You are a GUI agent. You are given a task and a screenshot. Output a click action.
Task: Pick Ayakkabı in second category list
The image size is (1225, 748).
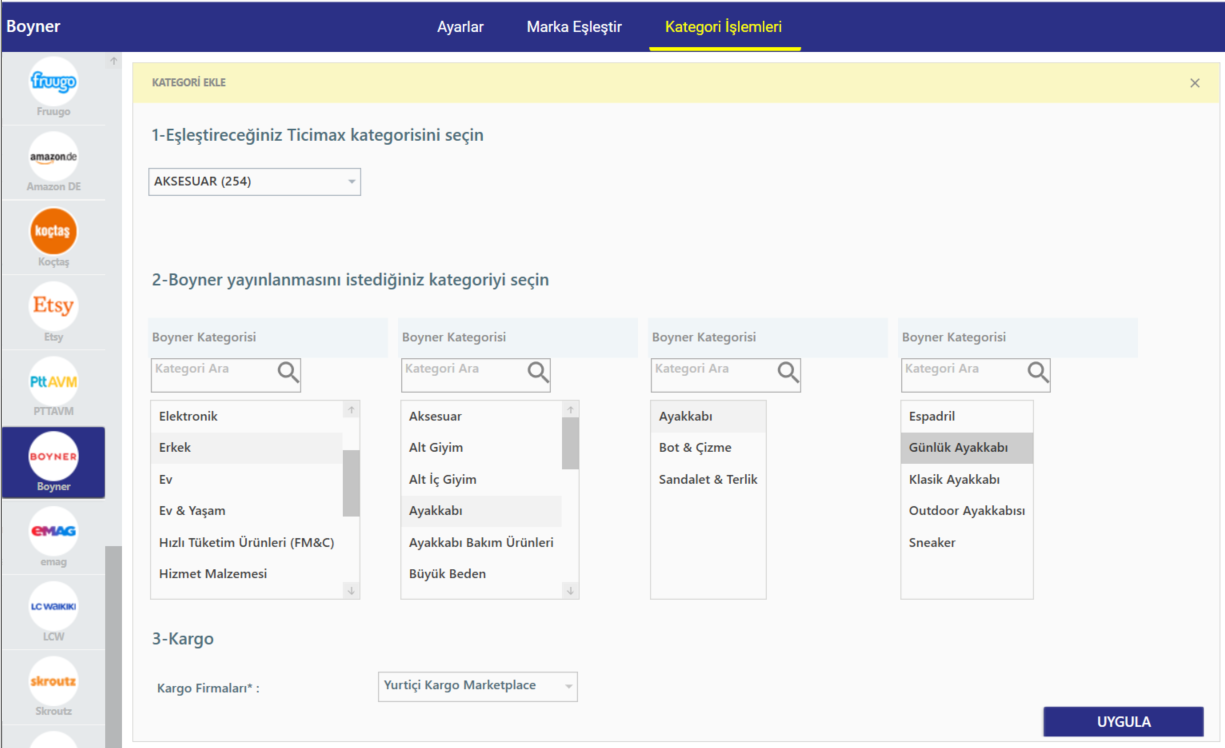click(481, 511)
